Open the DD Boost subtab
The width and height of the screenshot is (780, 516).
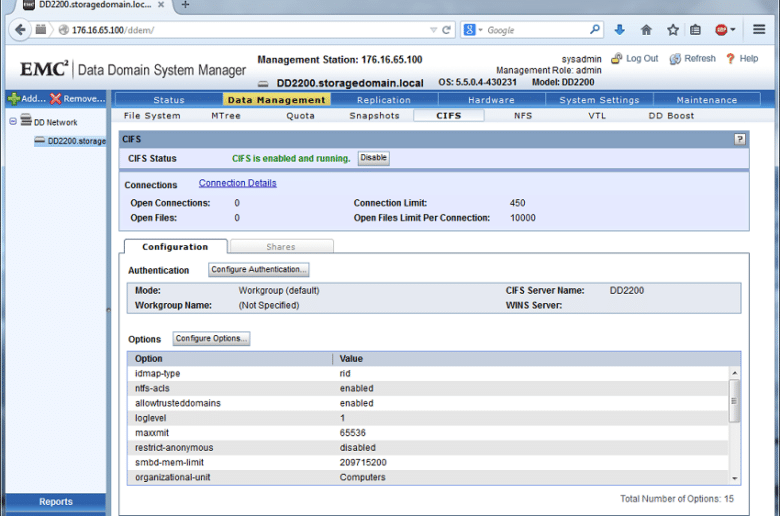pos(671,115)
